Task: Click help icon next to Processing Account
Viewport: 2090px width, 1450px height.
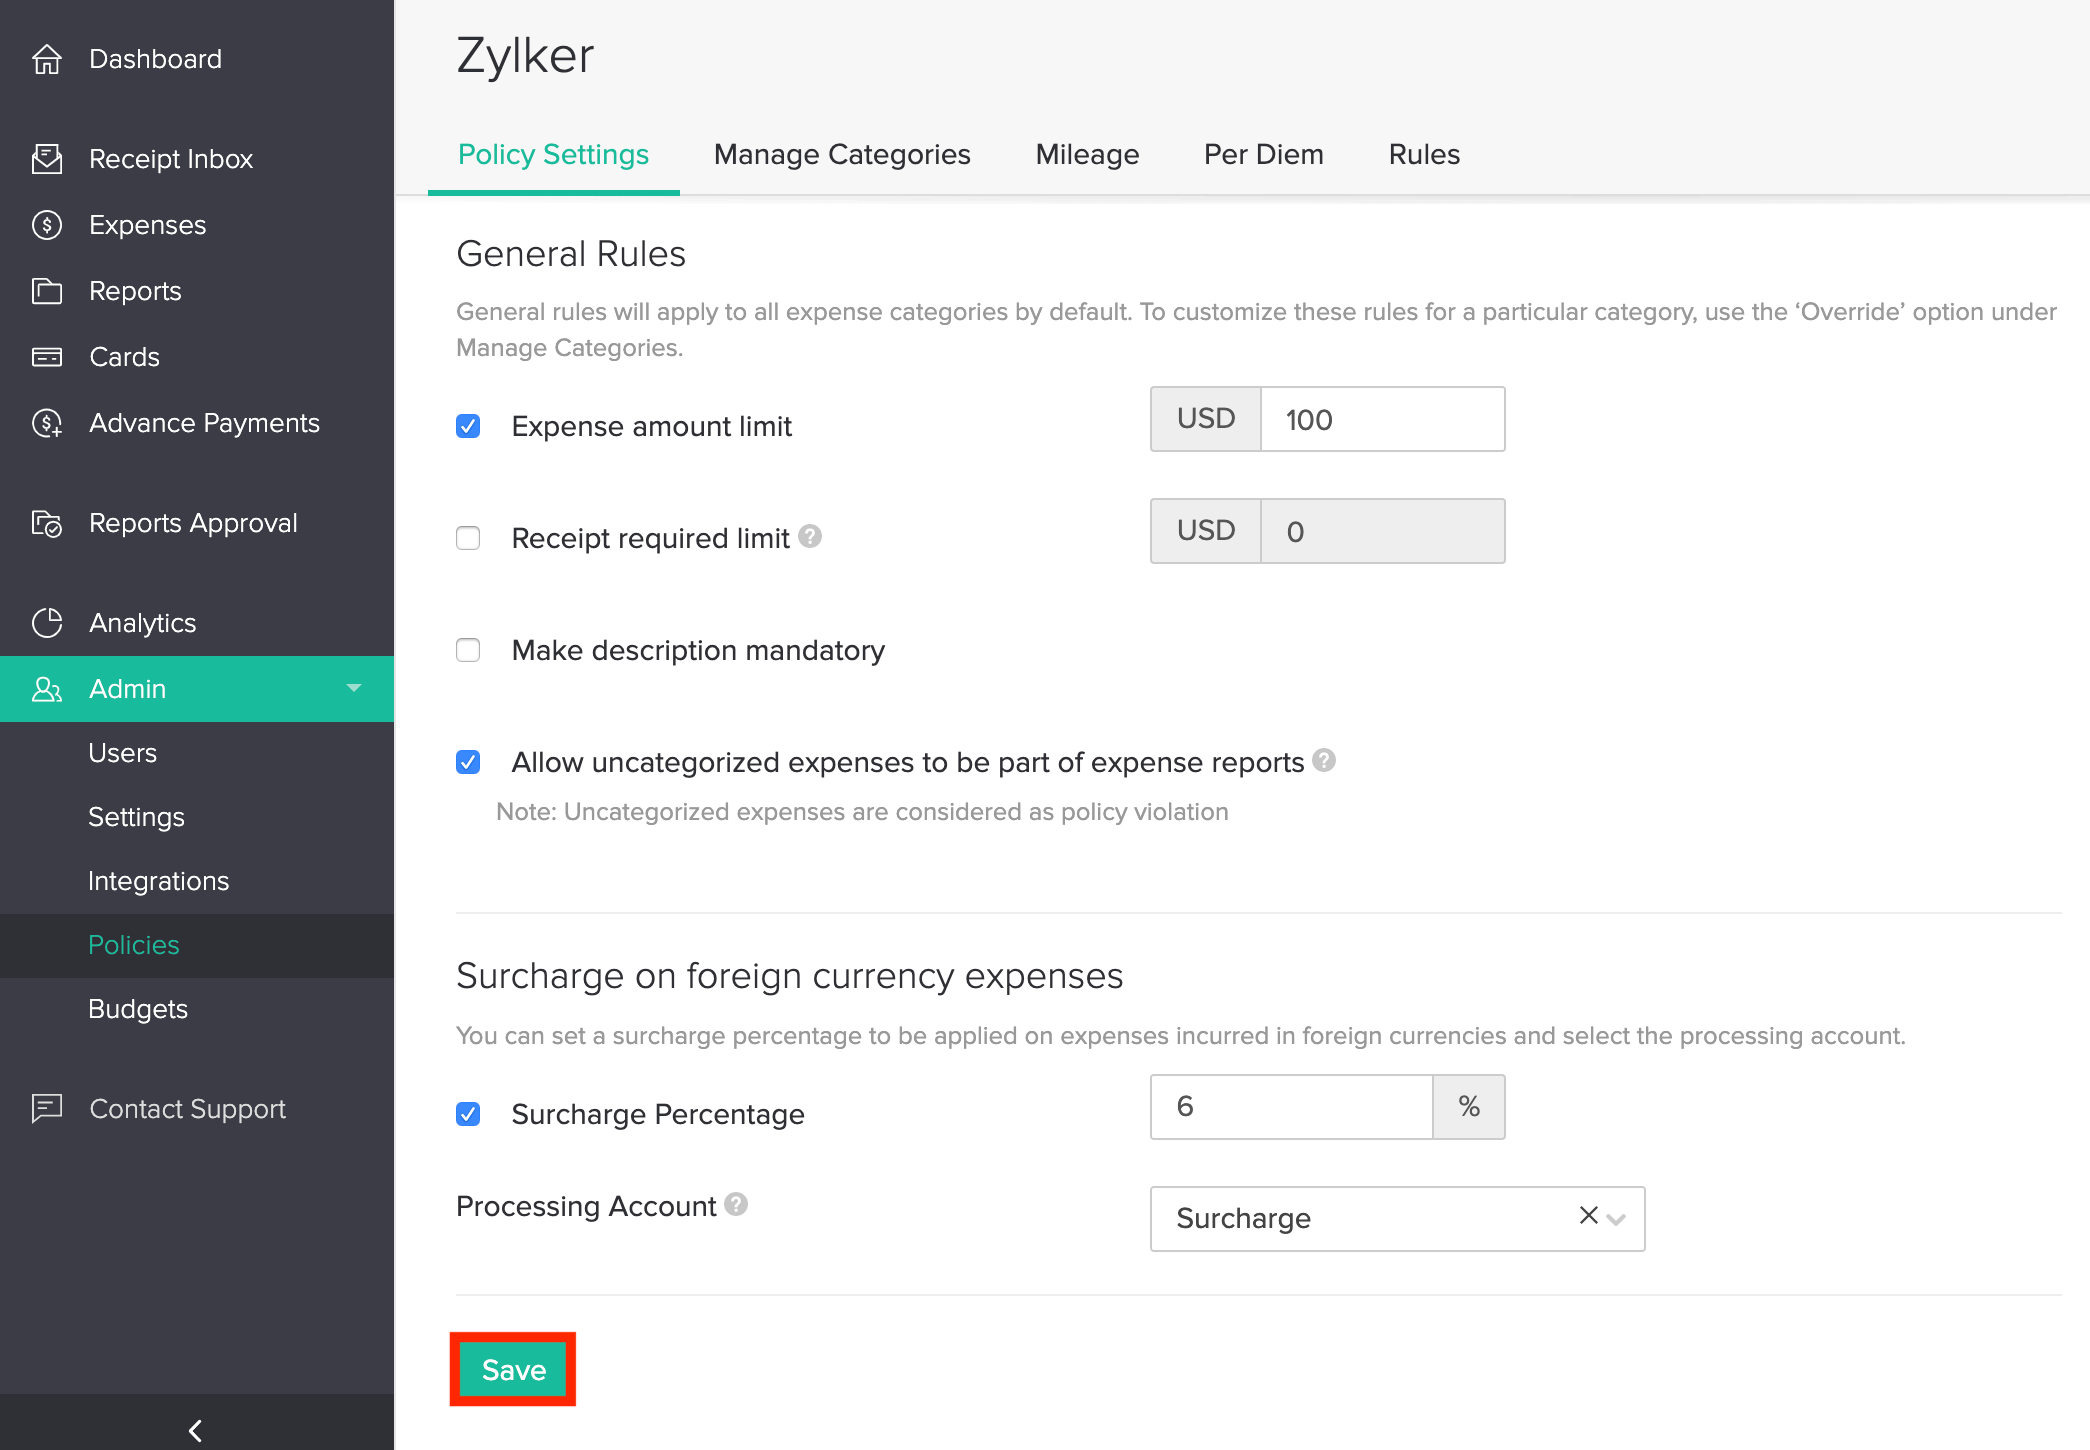Action: 736,1204
